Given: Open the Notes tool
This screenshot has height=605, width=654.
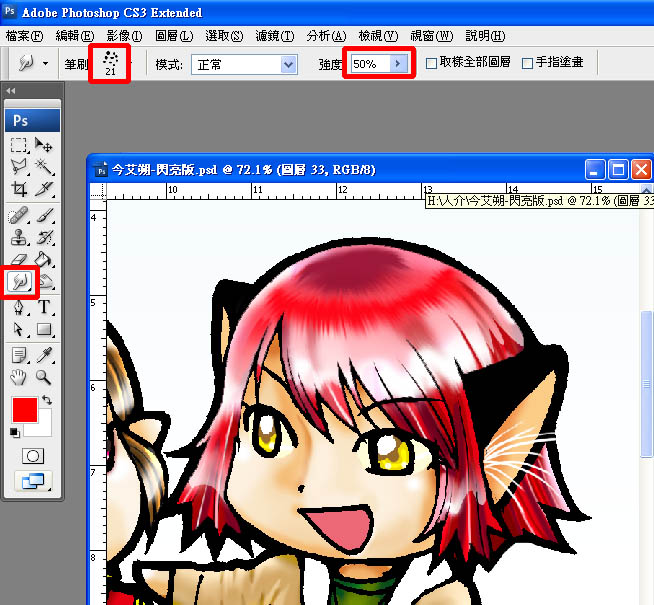Looking at the screenshot, I should (19, 356).
